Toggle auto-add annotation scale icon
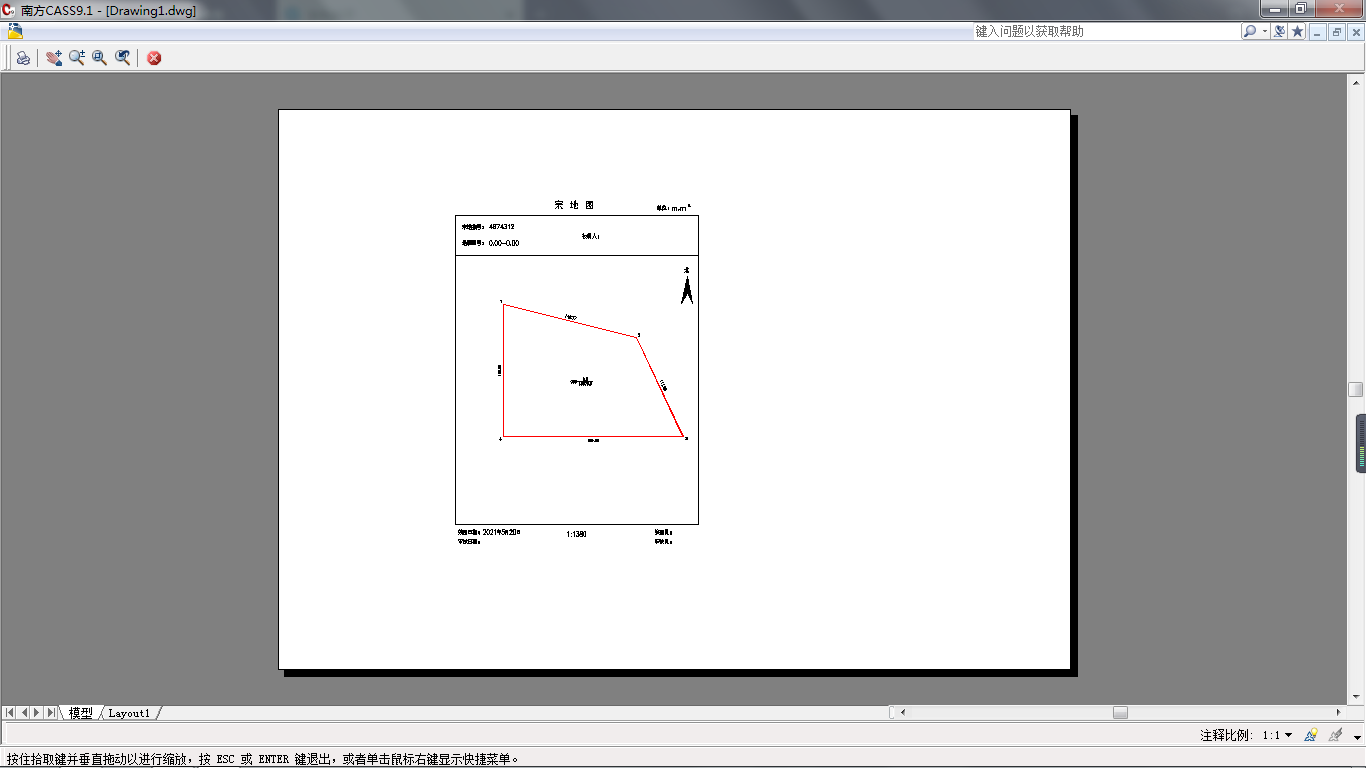Screen dimensions: 1366x768 pyautogui.click(x=1335, y=735)
